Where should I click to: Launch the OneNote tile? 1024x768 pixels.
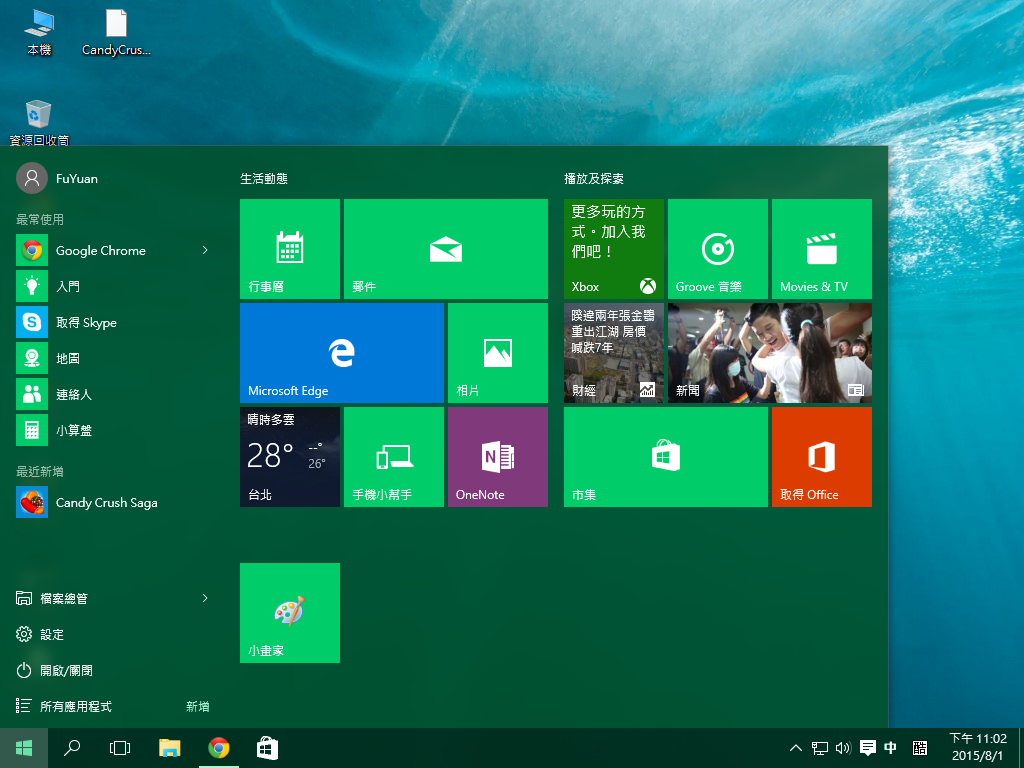pos(498,456)
